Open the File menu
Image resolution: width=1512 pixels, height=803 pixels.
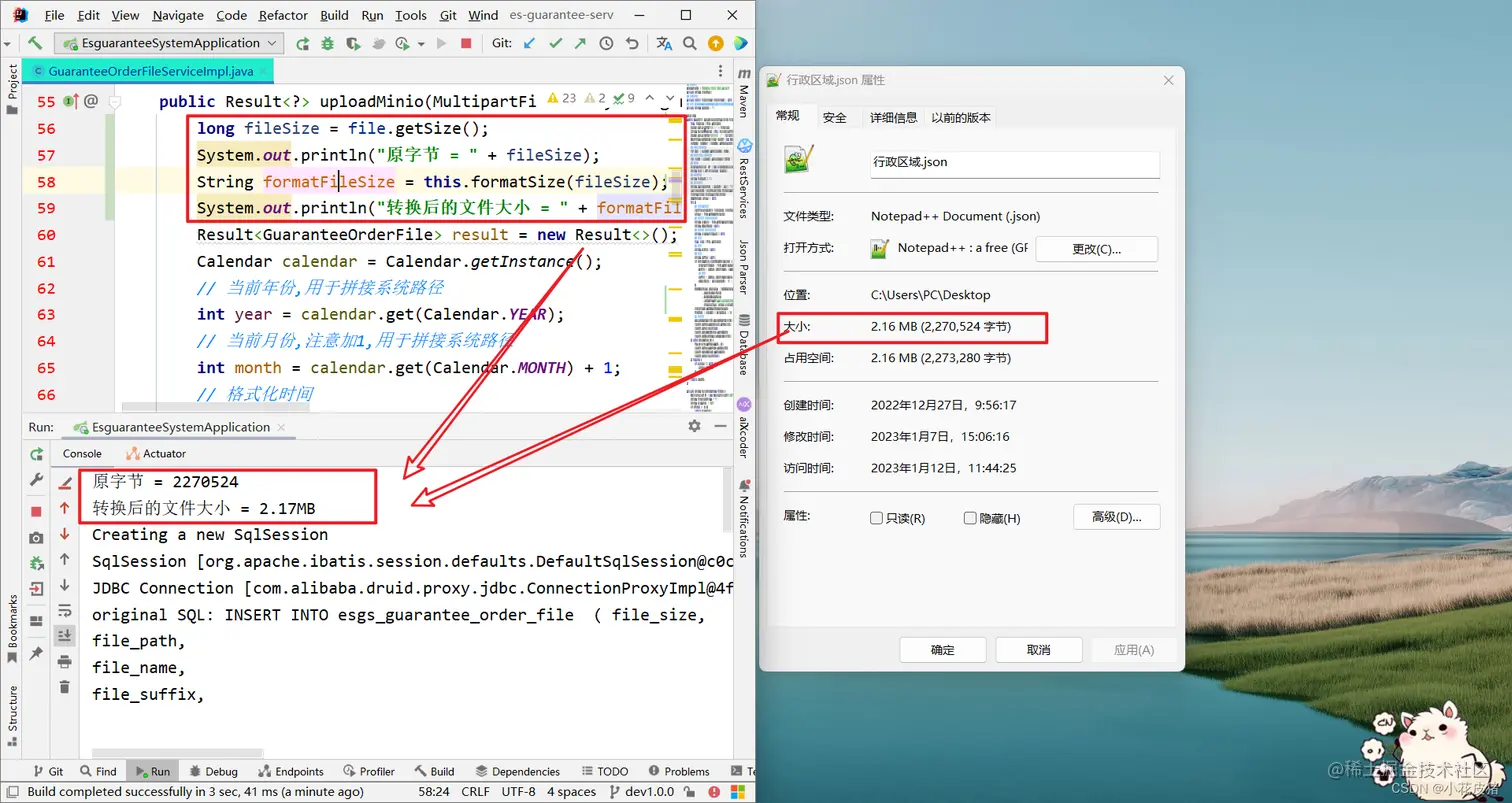point(55,15)
